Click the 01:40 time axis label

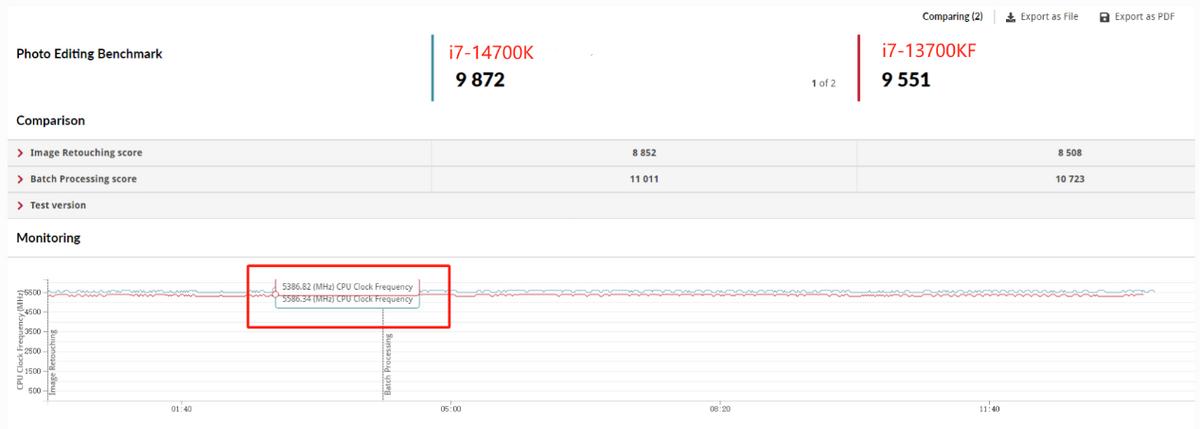click(181, 408)
